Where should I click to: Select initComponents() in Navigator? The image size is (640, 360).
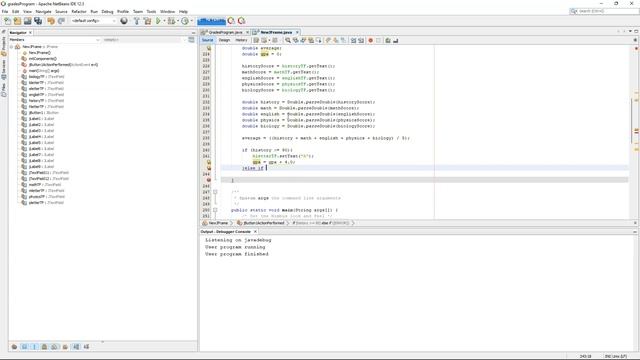pos(43,59)
